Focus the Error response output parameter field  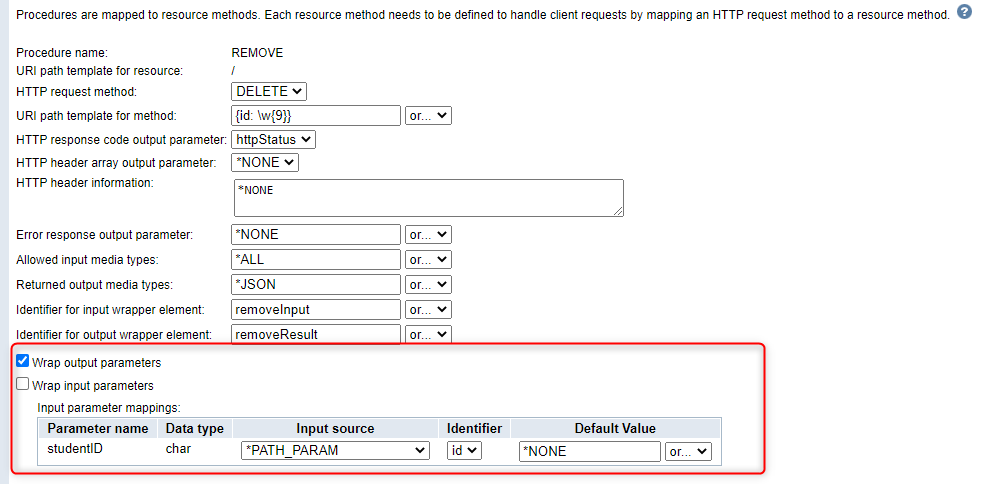315,235
